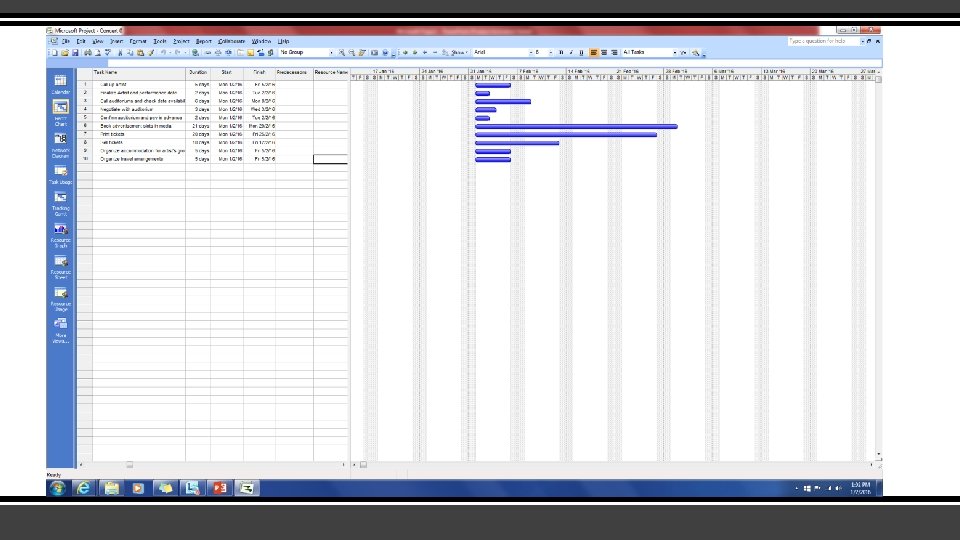Click the Start column header
The image size is (960, 540).
click(x=227, y=72)
